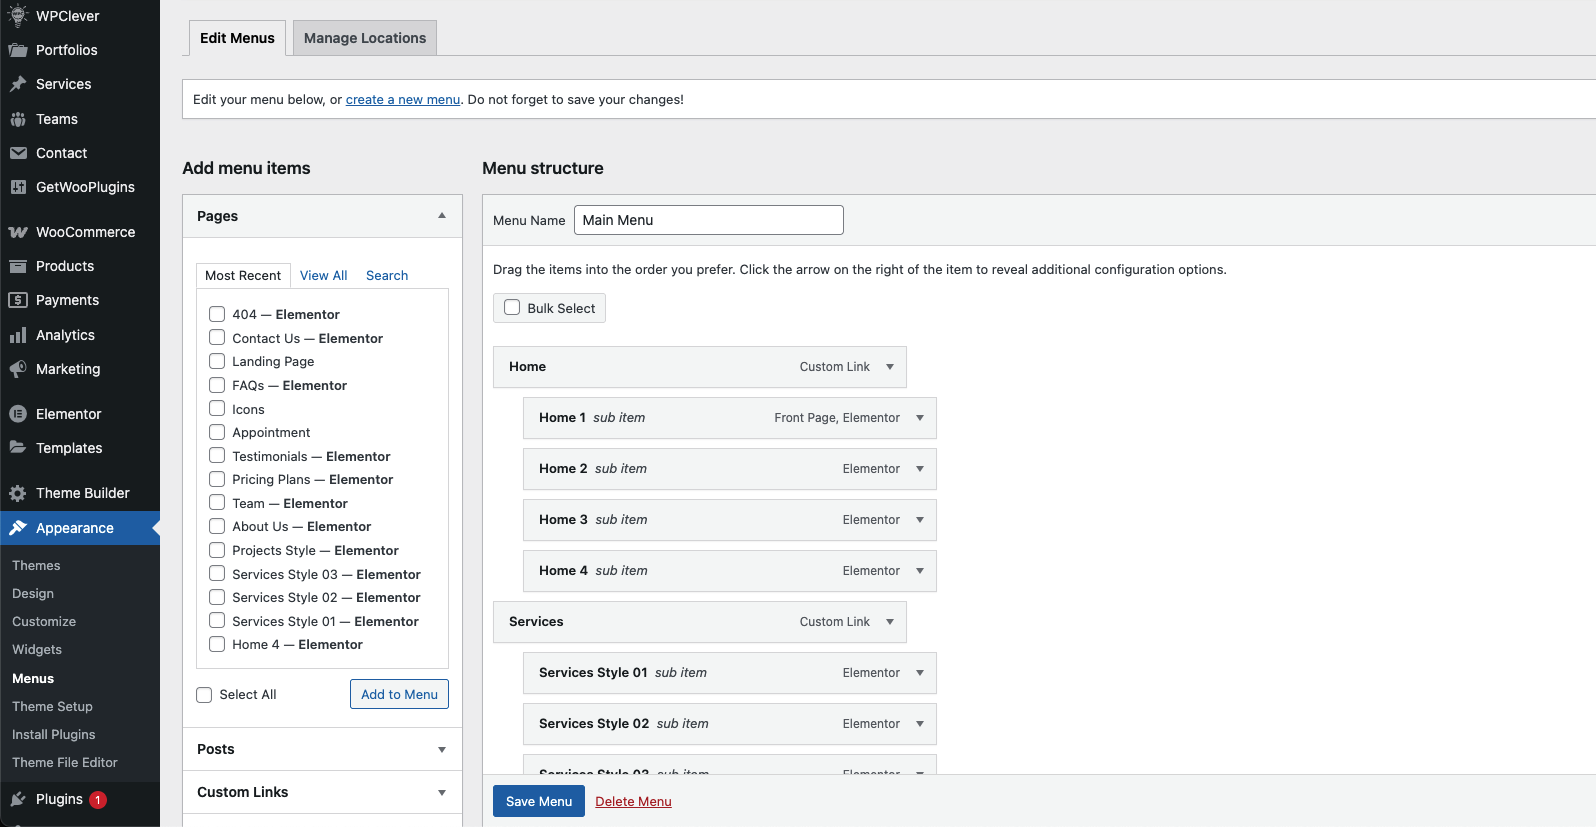This screenshot has width=1596, height=827.
Task: Click the Marketing megaphone icon
Action: (18, 369)
